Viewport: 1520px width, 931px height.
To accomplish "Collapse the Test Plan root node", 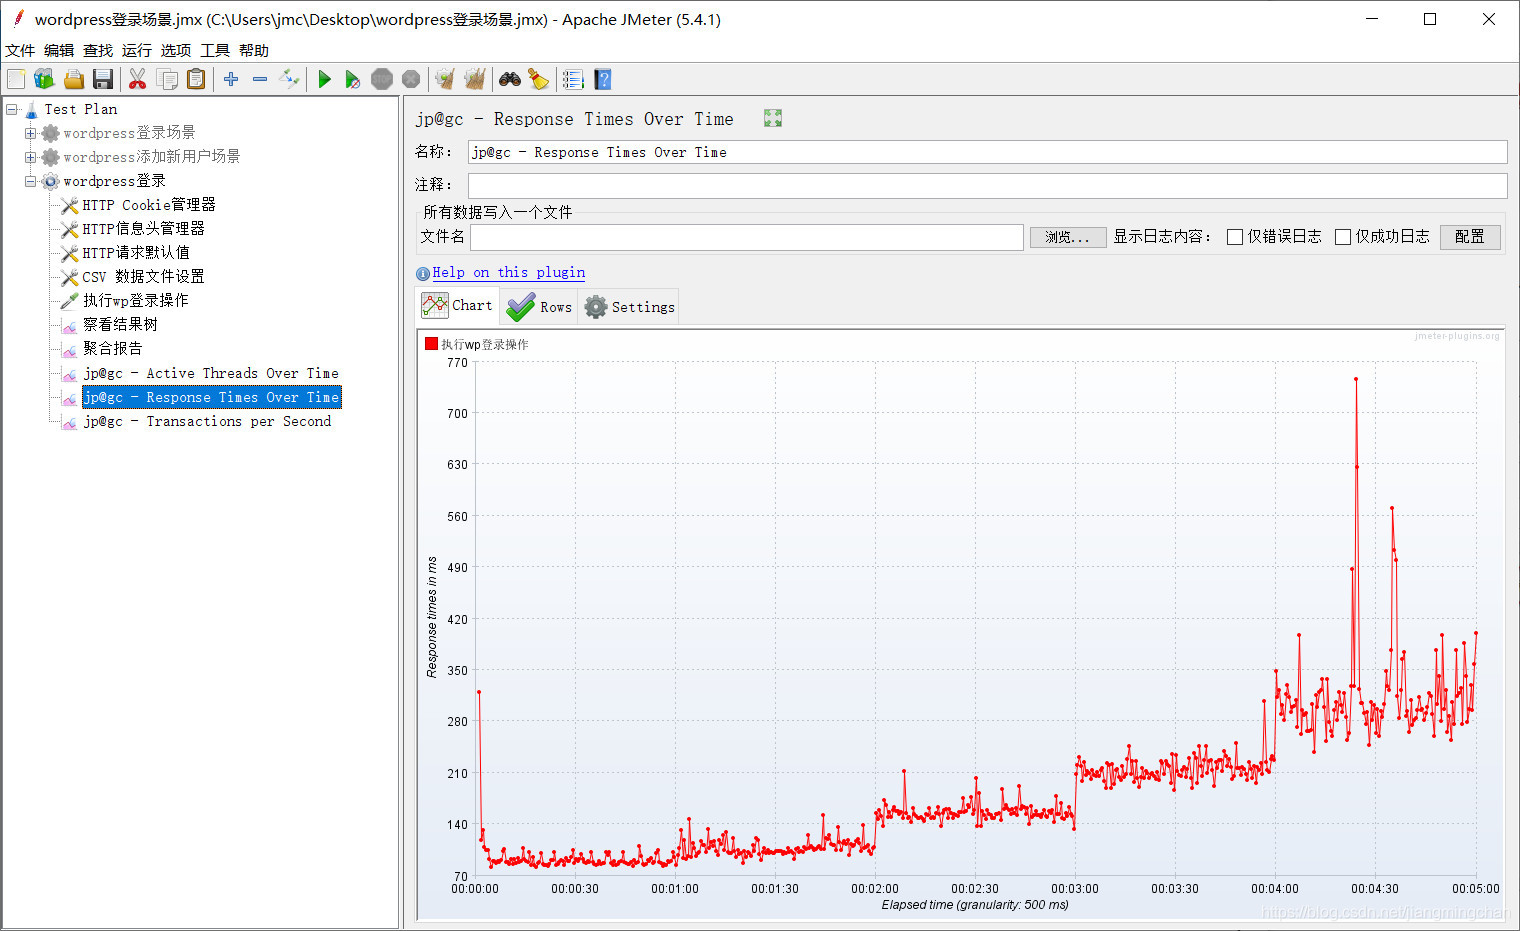I will pyautogui.click(x=11, y=109).
